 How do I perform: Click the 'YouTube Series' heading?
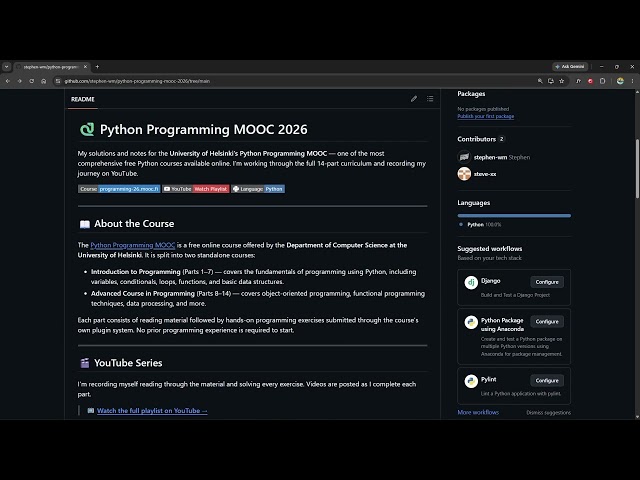tap(128, 363)
